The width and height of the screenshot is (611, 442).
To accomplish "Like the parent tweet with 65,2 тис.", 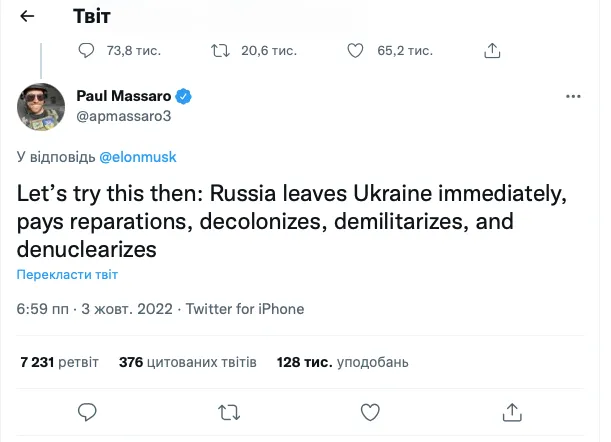I will click(x=354, y=50).
